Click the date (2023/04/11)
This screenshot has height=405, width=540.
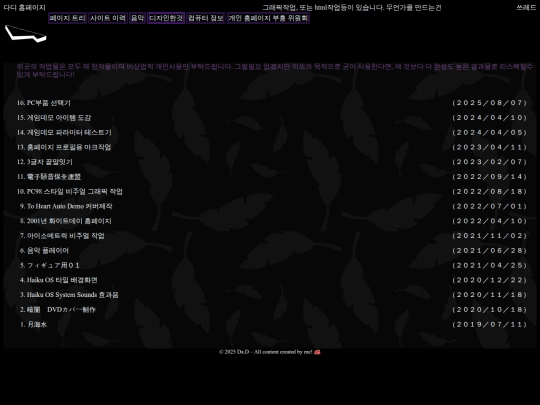489,147
